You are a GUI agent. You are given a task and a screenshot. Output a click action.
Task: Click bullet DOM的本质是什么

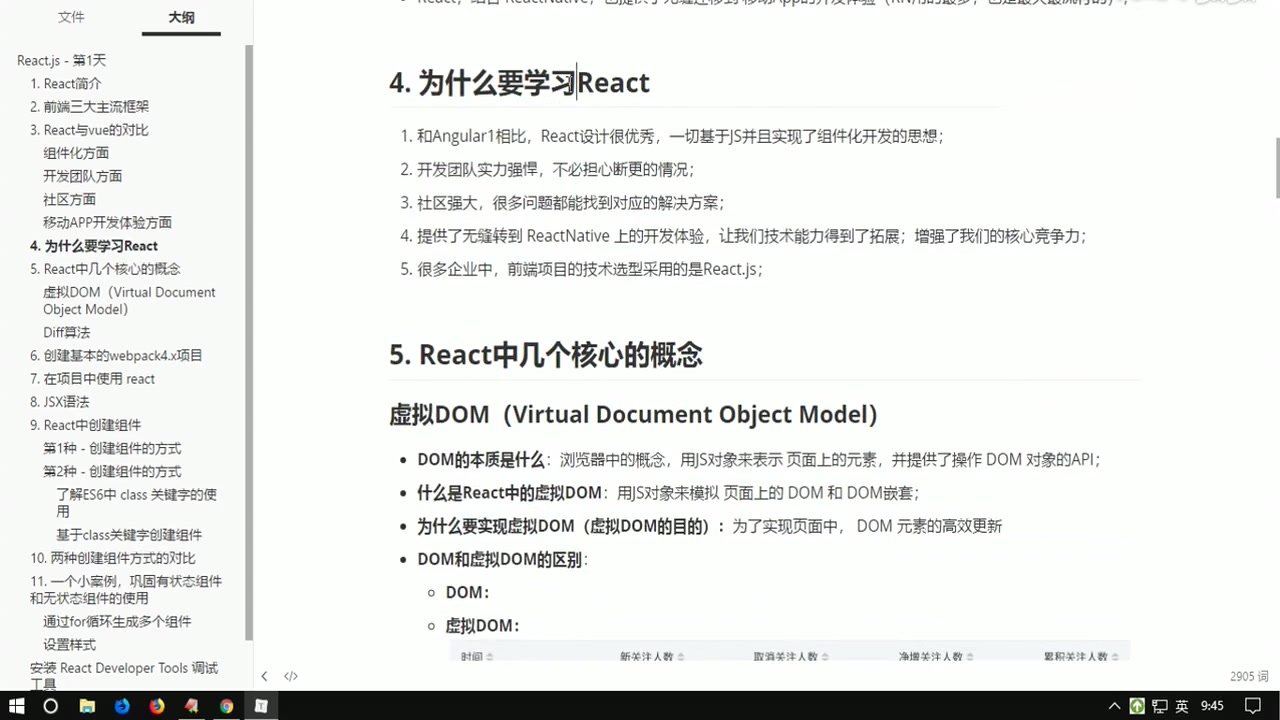758,459
